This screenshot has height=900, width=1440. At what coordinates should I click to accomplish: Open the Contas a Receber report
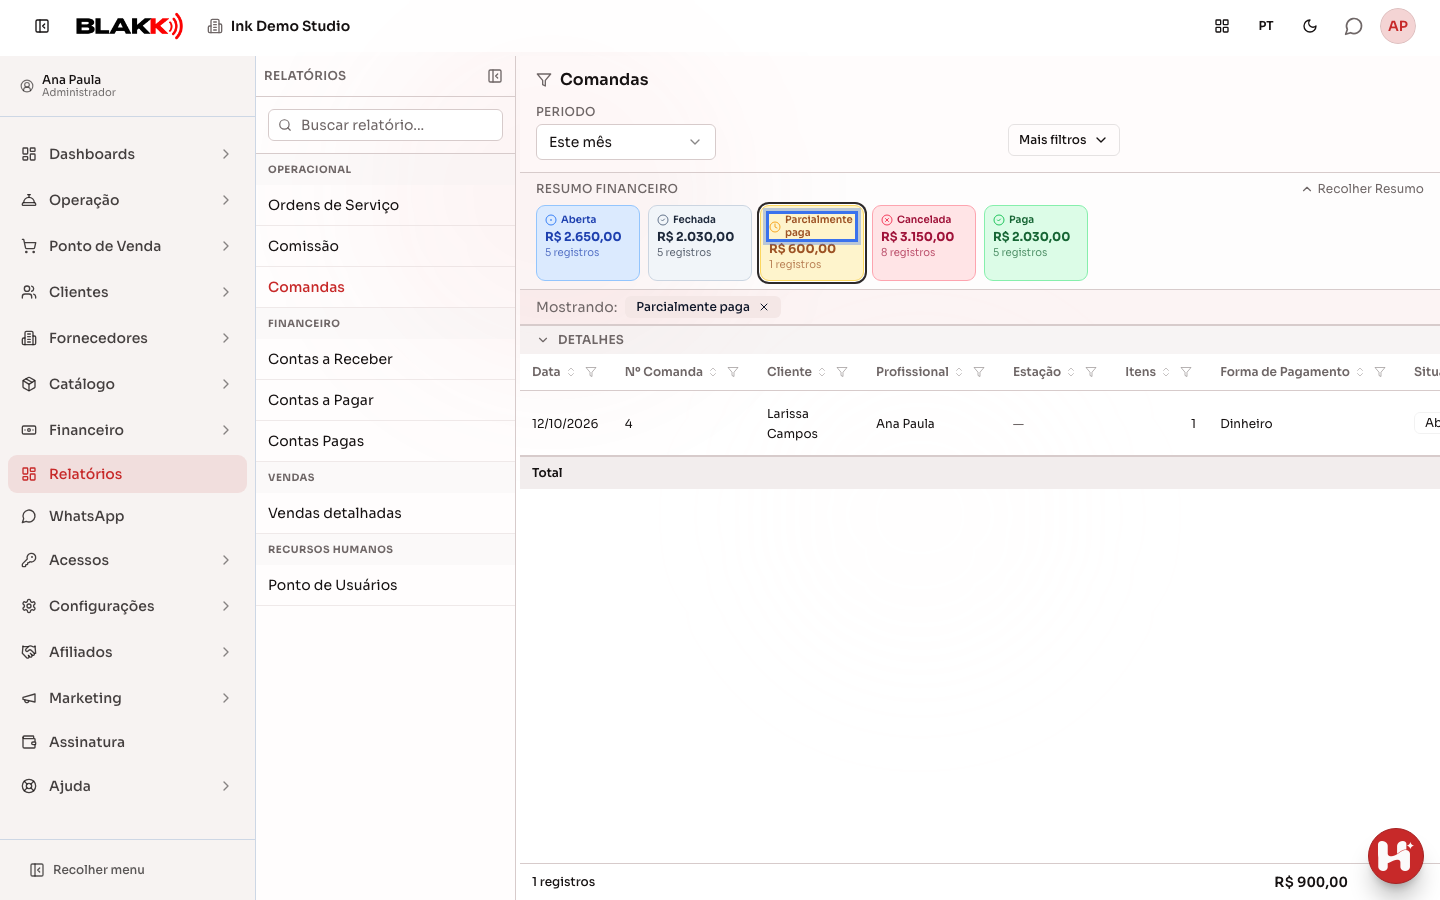click(385, 359)
